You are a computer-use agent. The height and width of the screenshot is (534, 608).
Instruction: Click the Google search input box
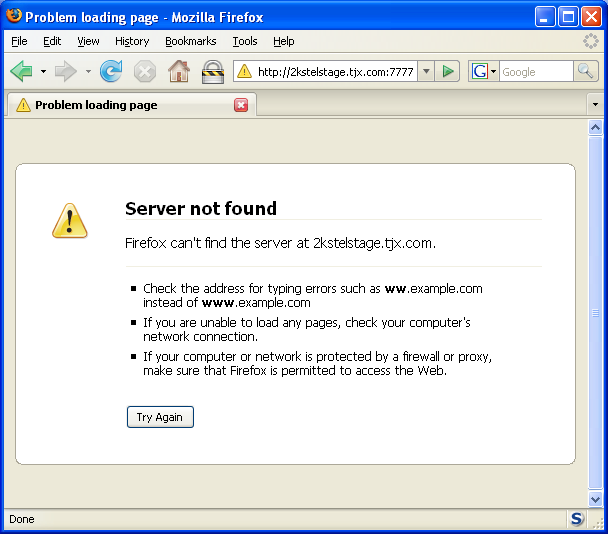click(x=536, y=72)
